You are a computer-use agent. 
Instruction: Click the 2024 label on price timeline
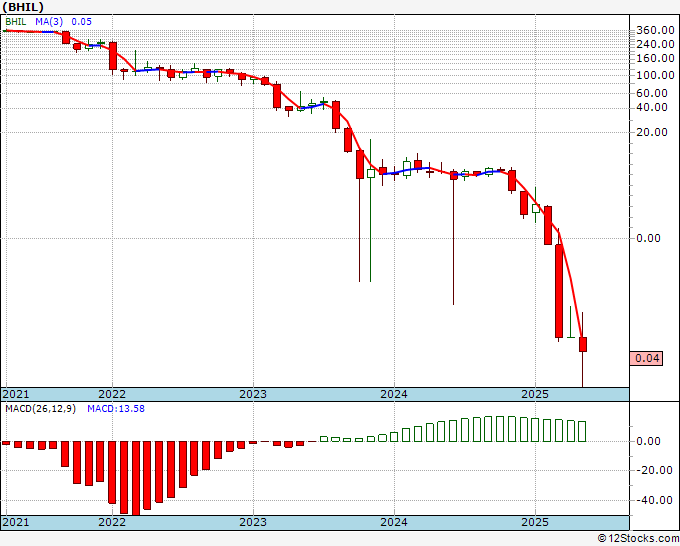[x=394, y=394]
